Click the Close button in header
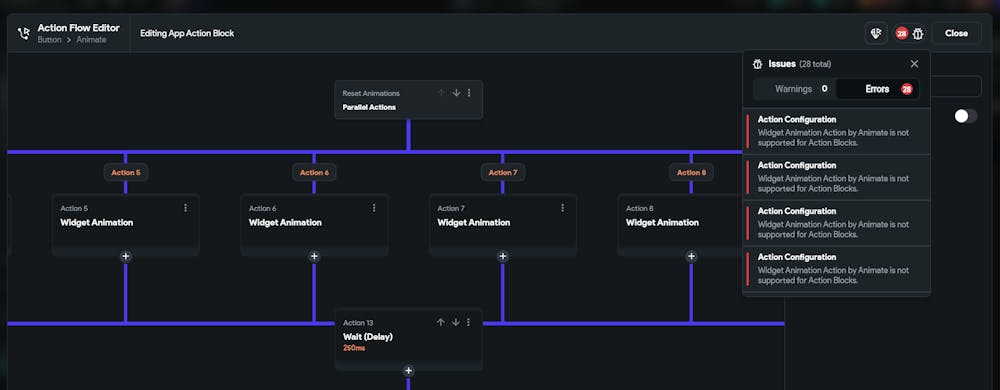The image size is (1000, 390). (x=956, y=33)
